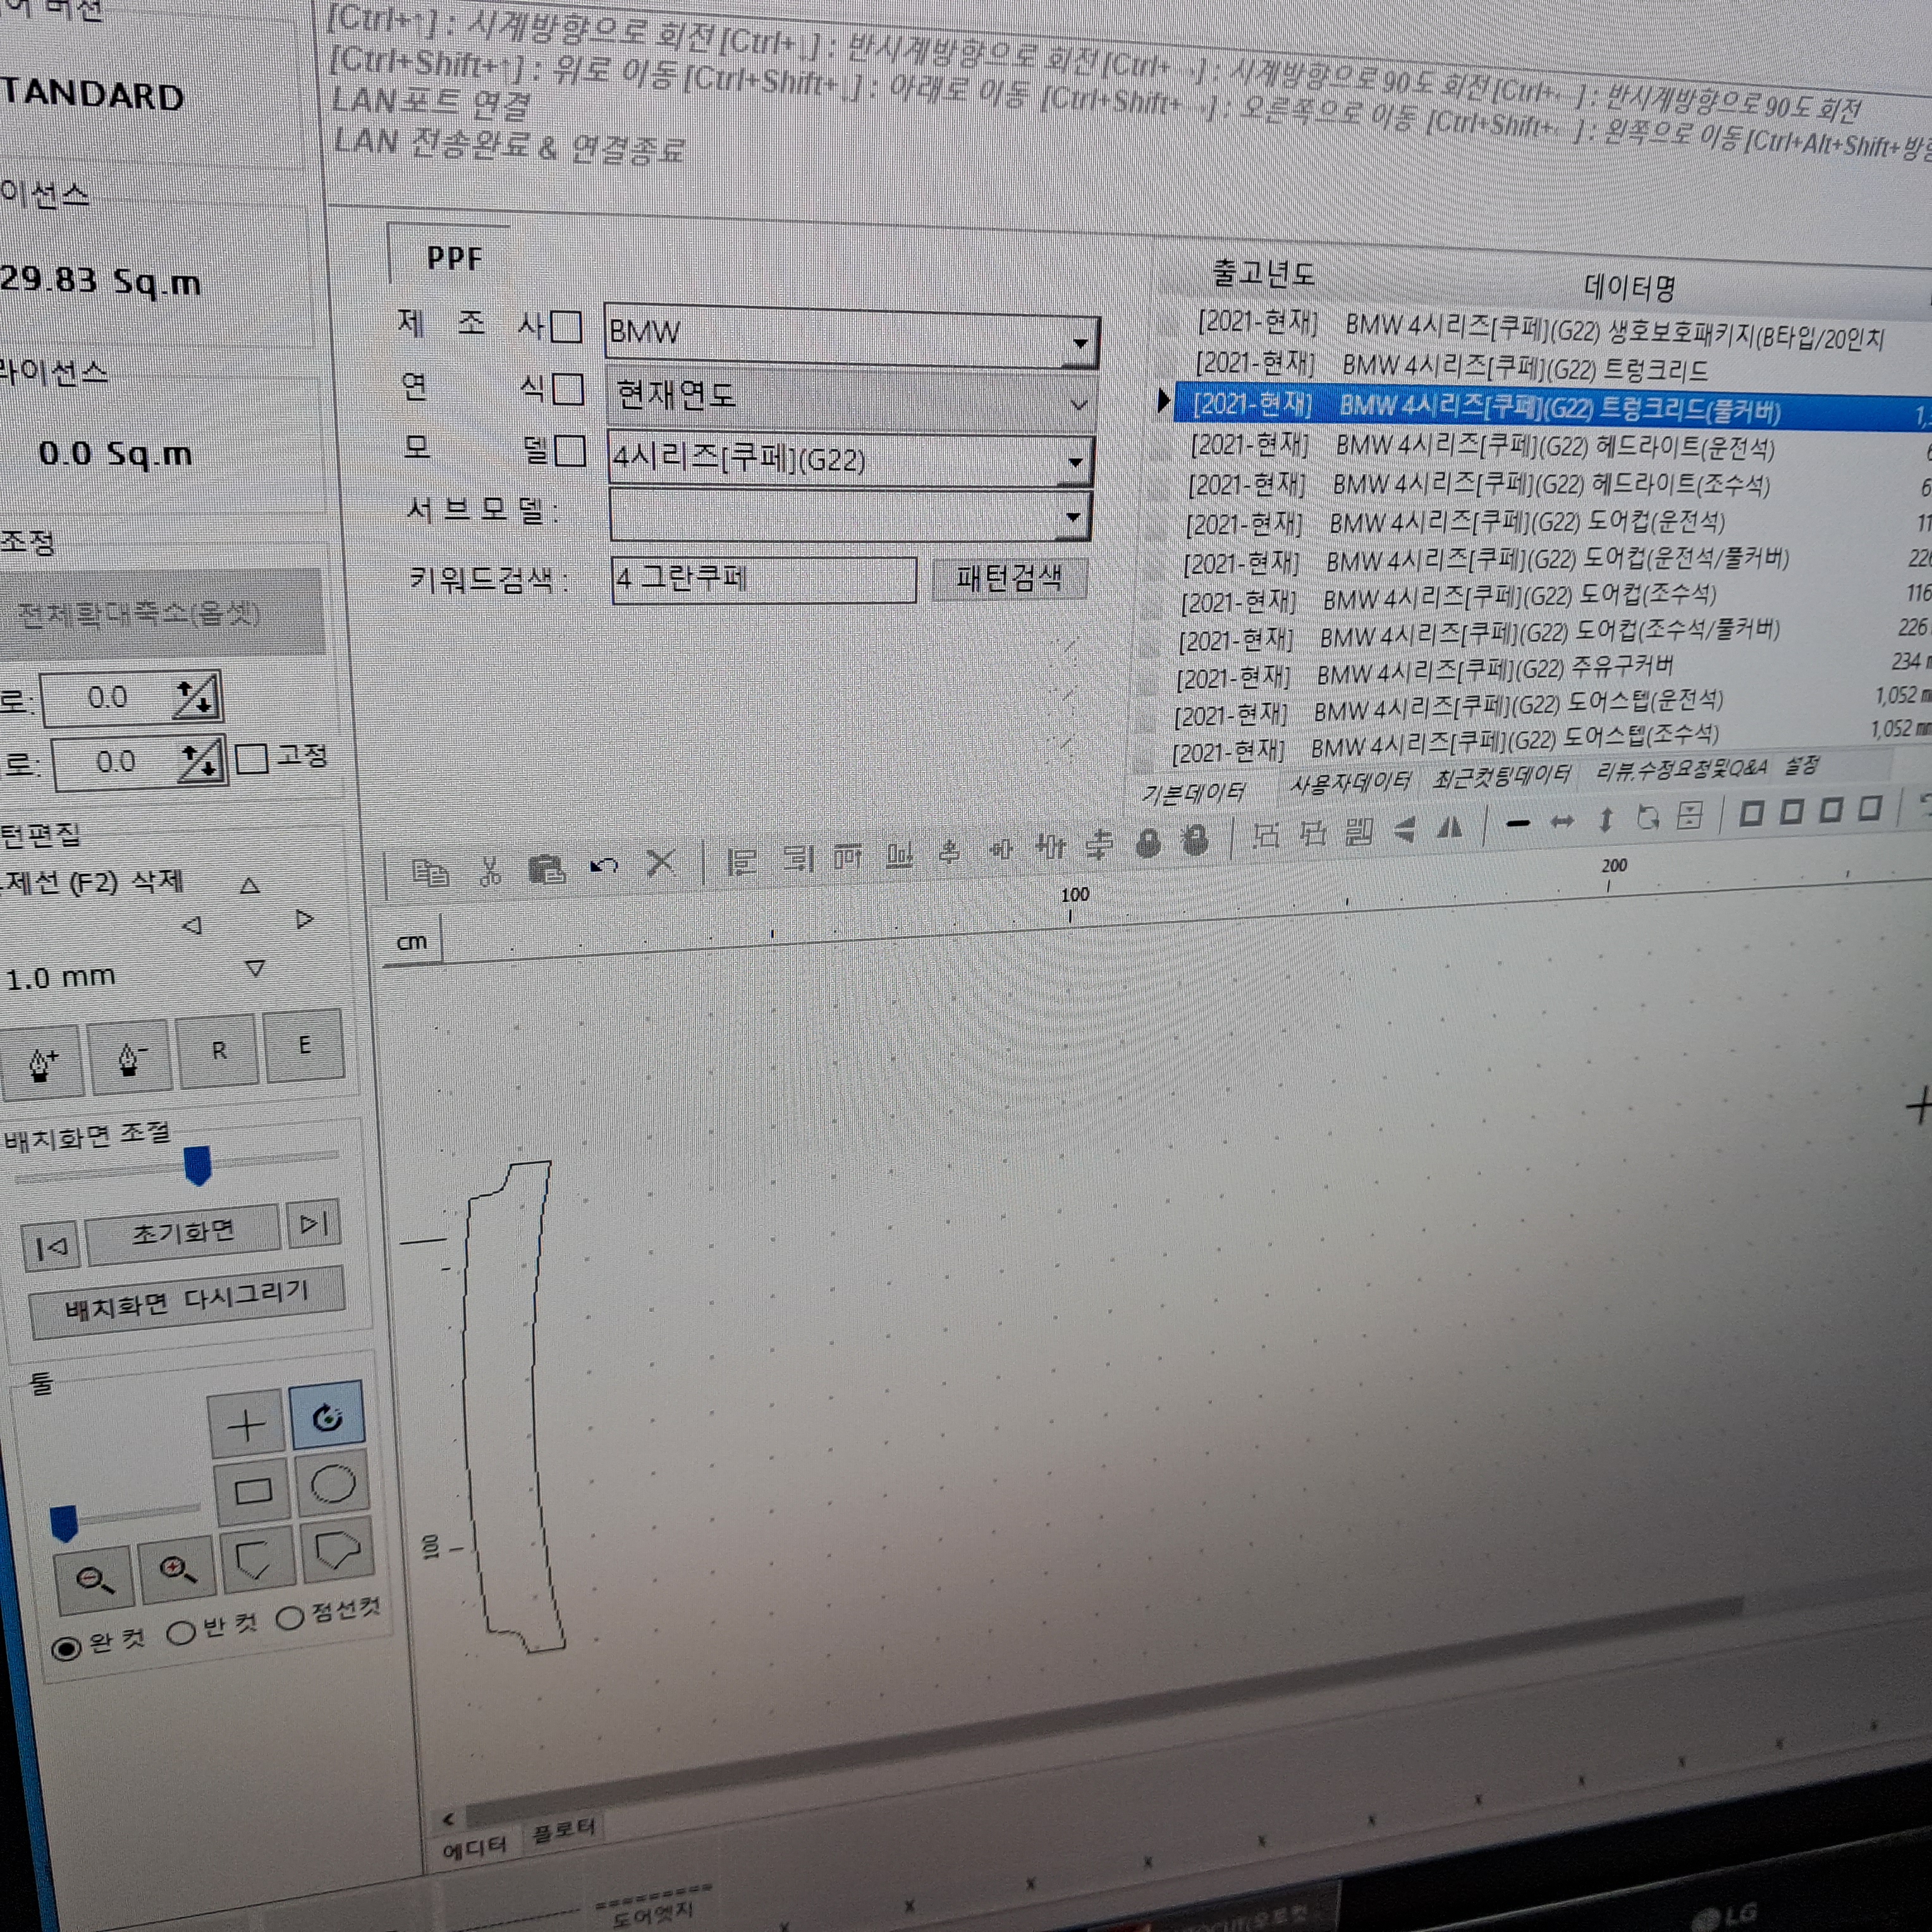Click the 키워드검색 input field
This screenshot has width=1932, height=1932.
tap(763, 580)
